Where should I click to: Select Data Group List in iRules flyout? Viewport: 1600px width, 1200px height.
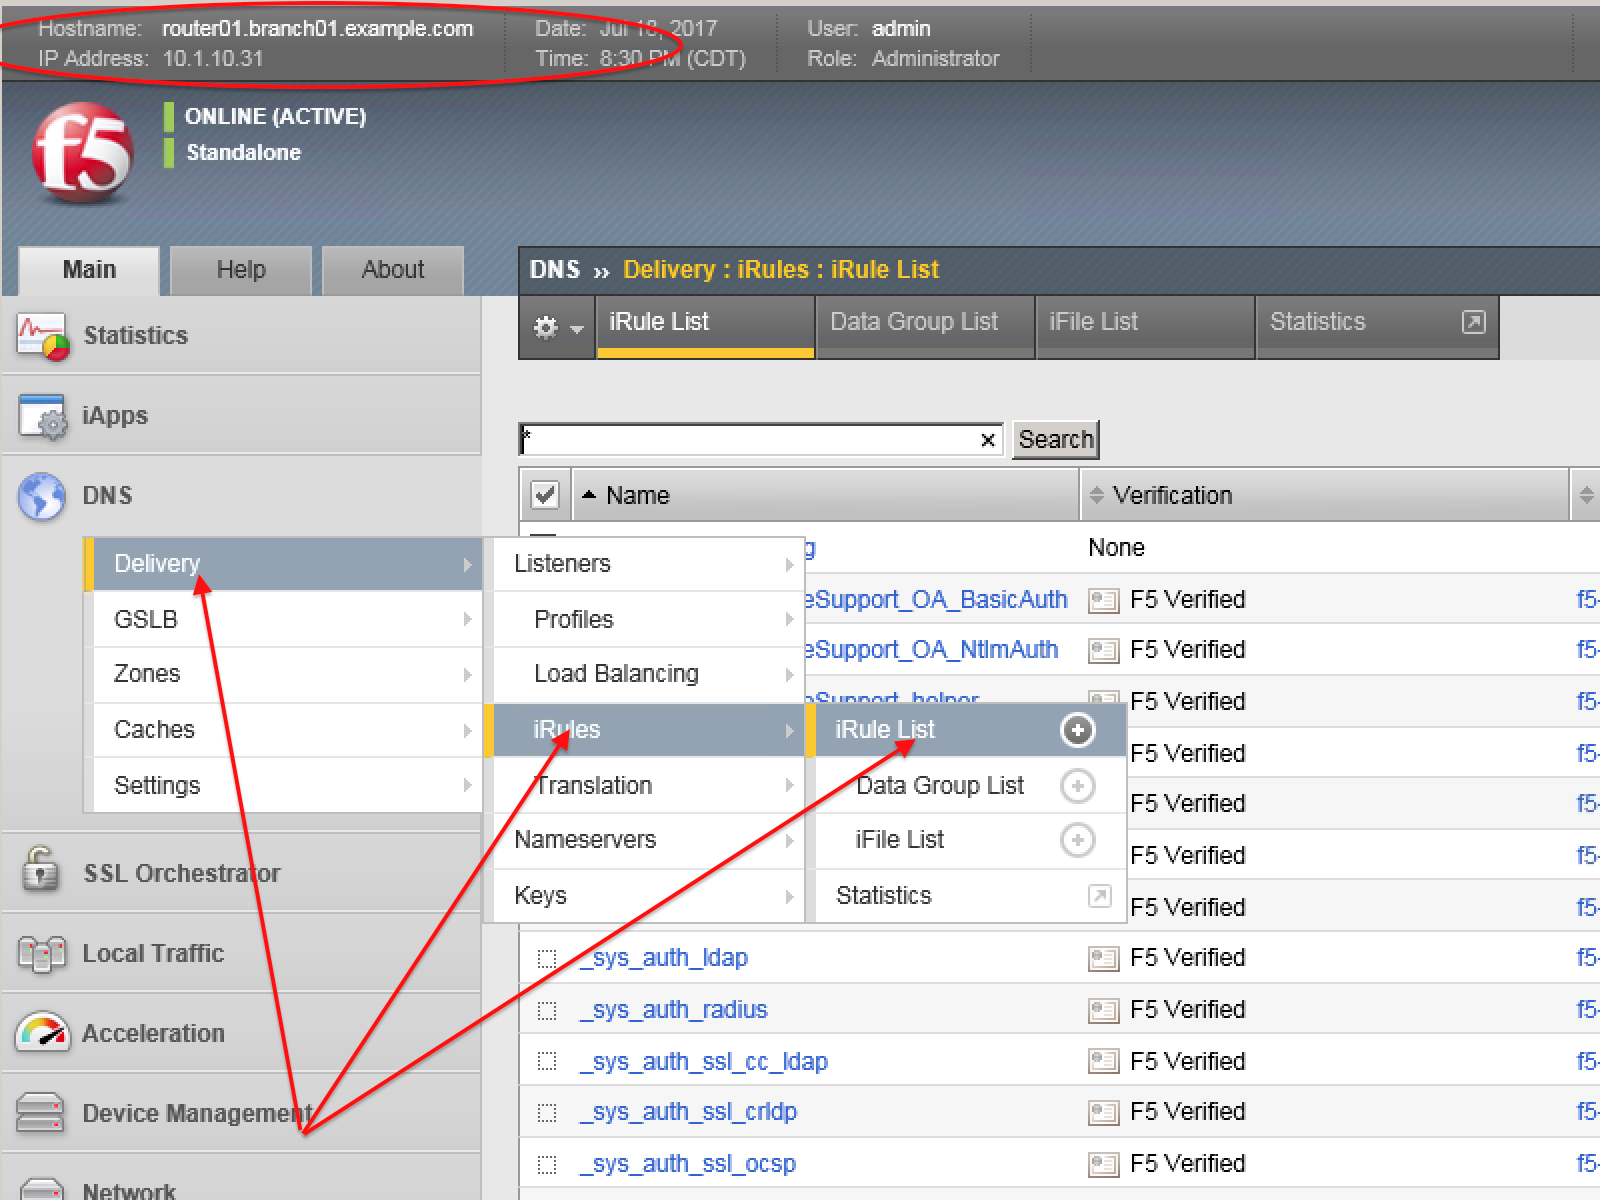tap(940, 786)
